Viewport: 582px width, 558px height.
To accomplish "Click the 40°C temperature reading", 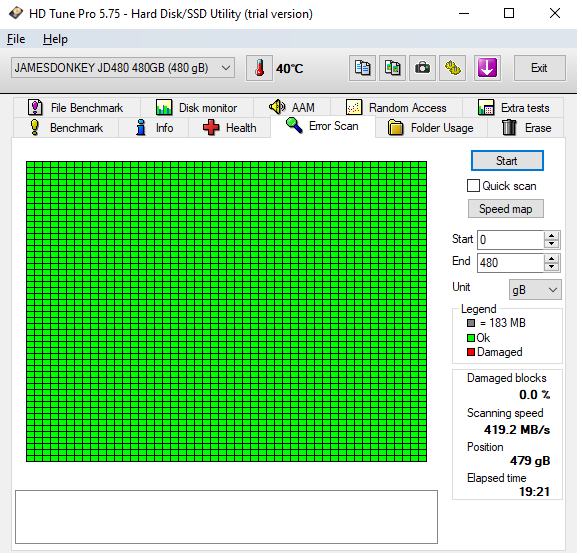I will click(290, 69).
